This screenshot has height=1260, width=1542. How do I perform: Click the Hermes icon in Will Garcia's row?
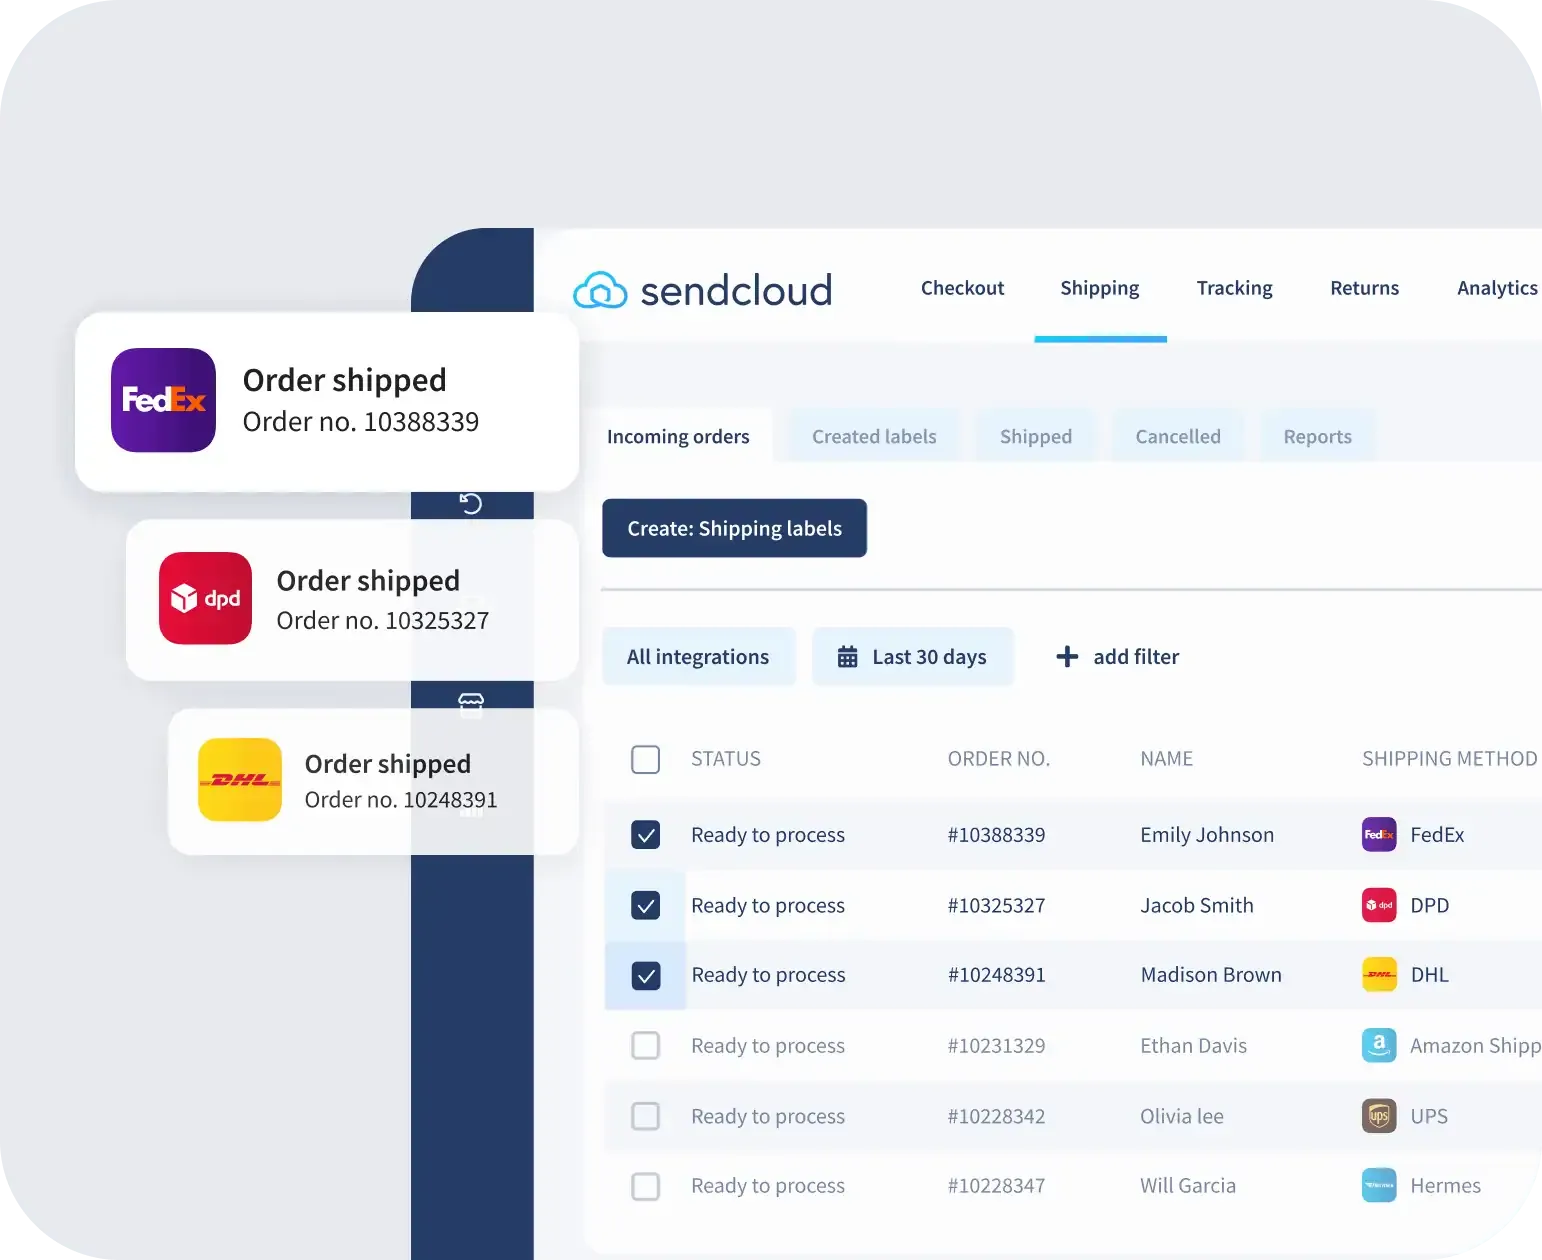(1379, 1185)
